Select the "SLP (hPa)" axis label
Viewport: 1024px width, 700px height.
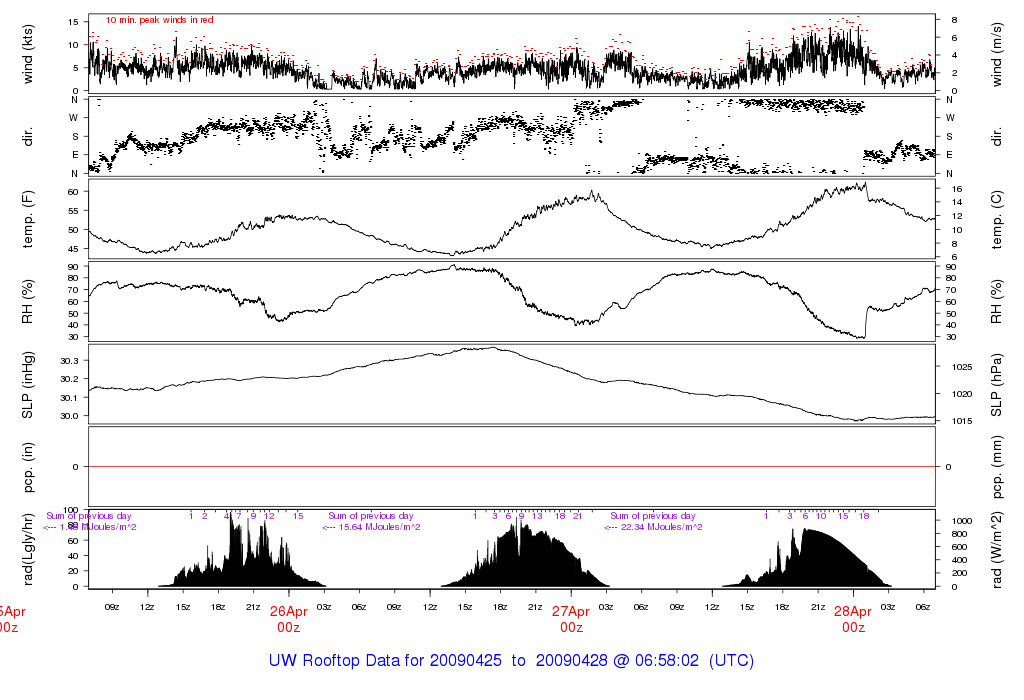click(x=997, y=386)
